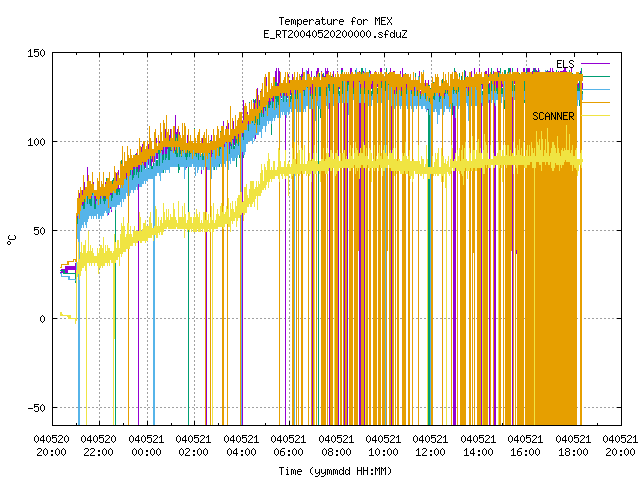
Task: Click the purple ELS legend line sample
Action: pos(596,64)
